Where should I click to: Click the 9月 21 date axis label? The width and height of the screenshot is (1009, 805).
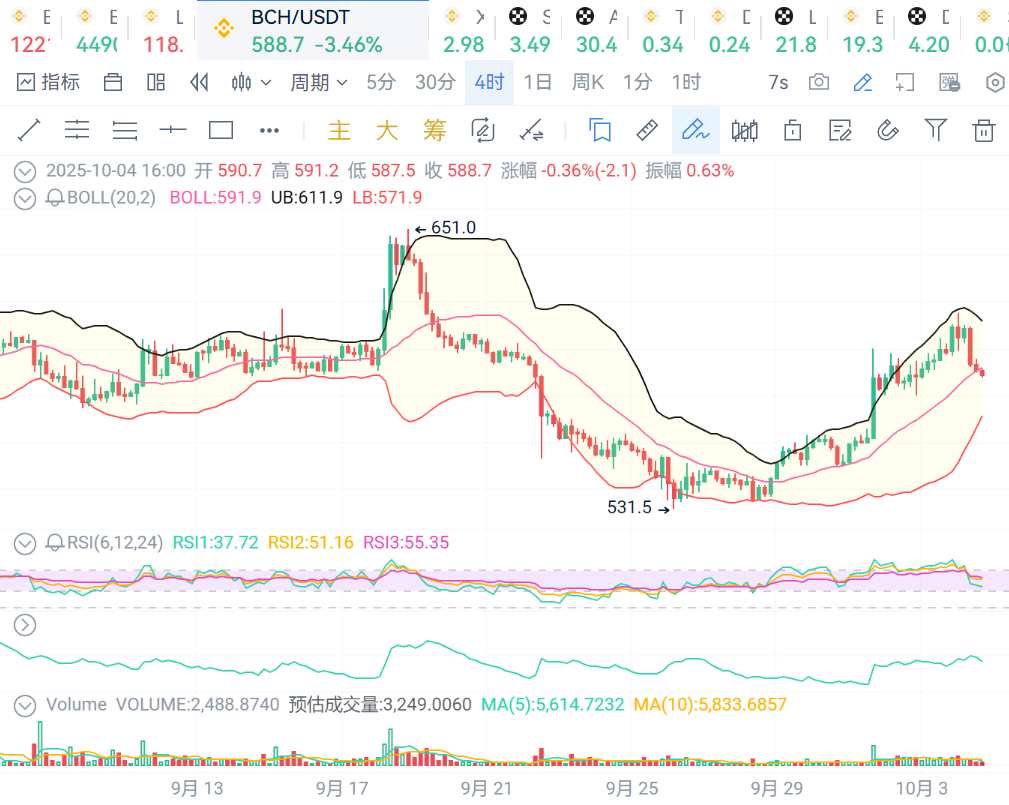(x=486, y=788)
